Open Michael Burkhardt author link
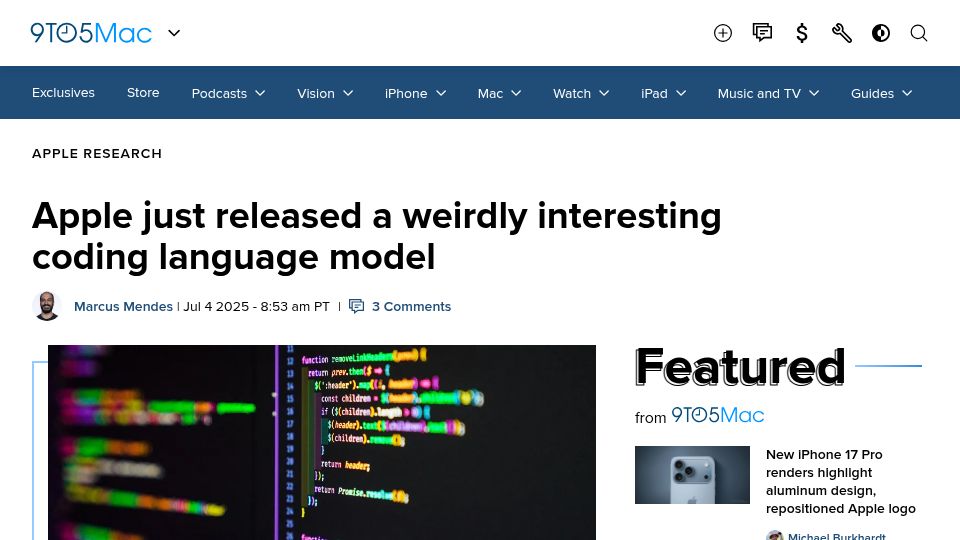This screenshot has height=540, width=960. (836, 536)
